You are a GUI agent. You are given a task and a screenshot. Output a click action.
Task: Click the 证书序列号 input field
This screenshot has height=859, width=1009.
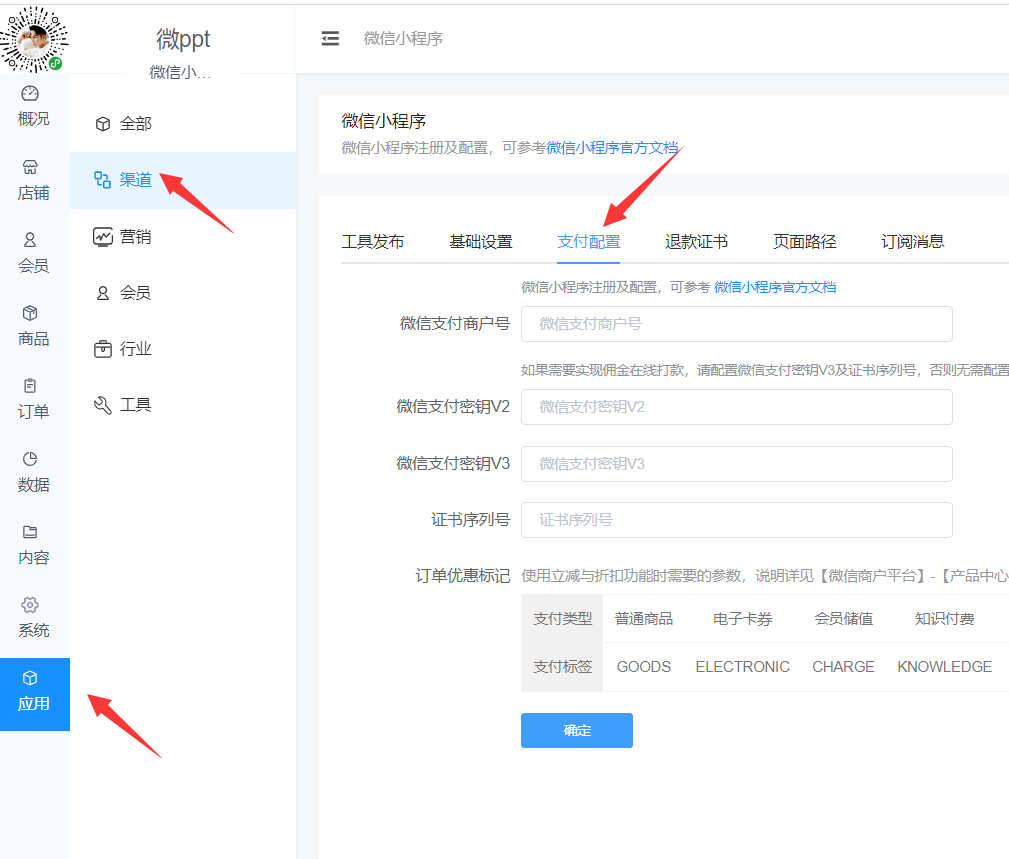[736, 520]
